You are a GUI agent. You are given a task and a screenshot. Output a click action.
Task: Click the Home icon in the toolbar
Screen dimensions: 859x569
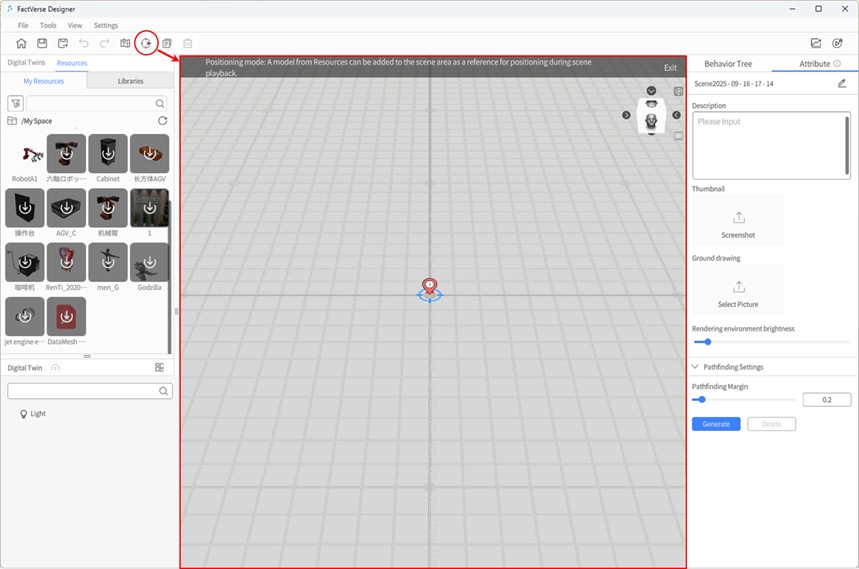[x=21, y=43]
